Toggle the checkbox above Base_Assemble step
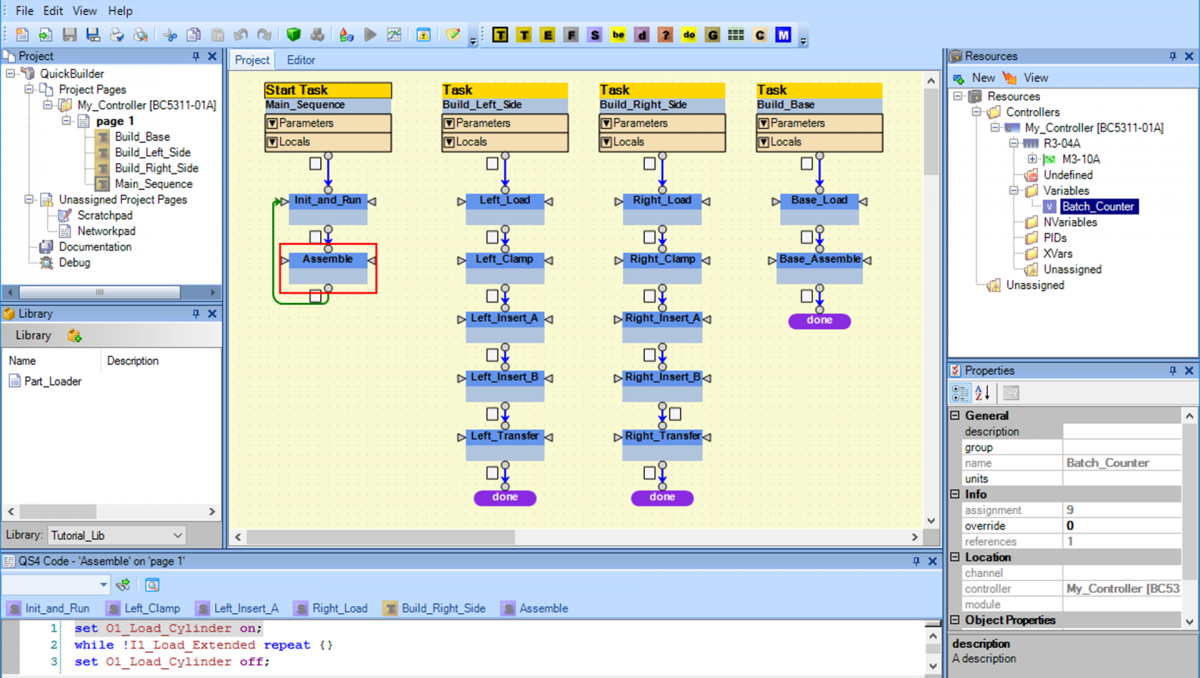This screenshot has height=678, width=1200. tap(806, 238)
